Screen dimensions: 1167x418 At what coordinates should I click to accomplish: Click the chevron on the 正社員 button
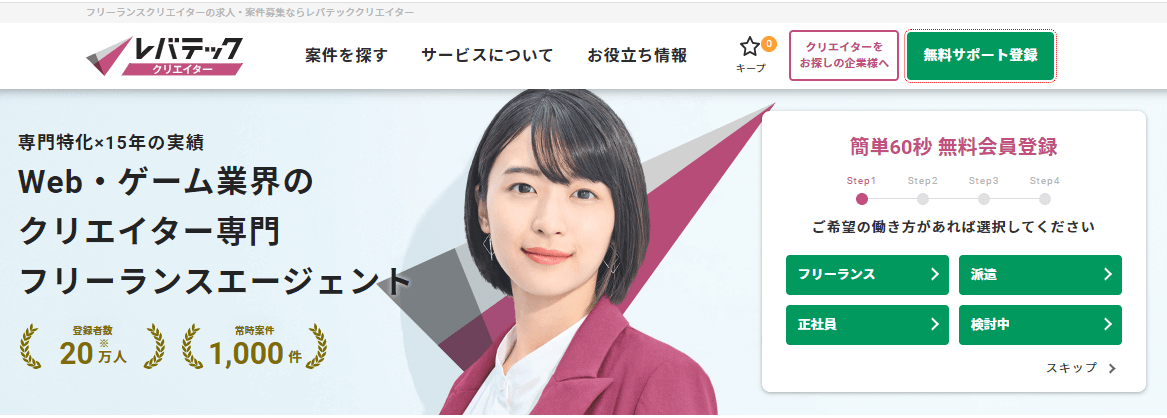coord(935,324)
